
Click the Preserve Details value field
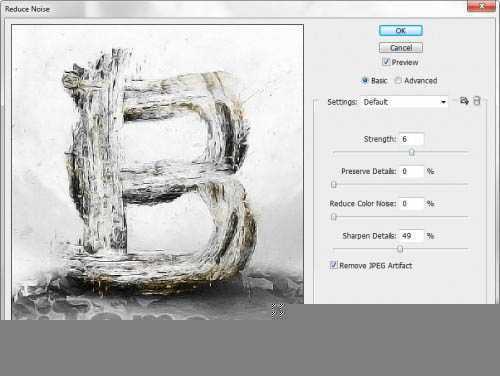click(412, 171)
